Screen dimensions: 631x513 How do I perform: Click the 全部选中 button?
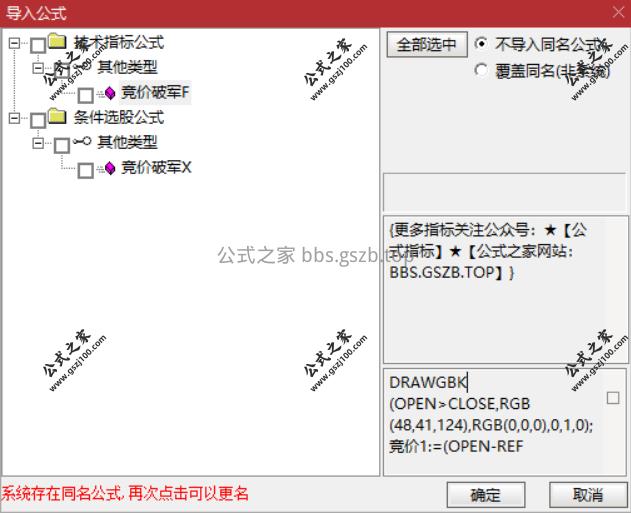click(x=427, y=44)
